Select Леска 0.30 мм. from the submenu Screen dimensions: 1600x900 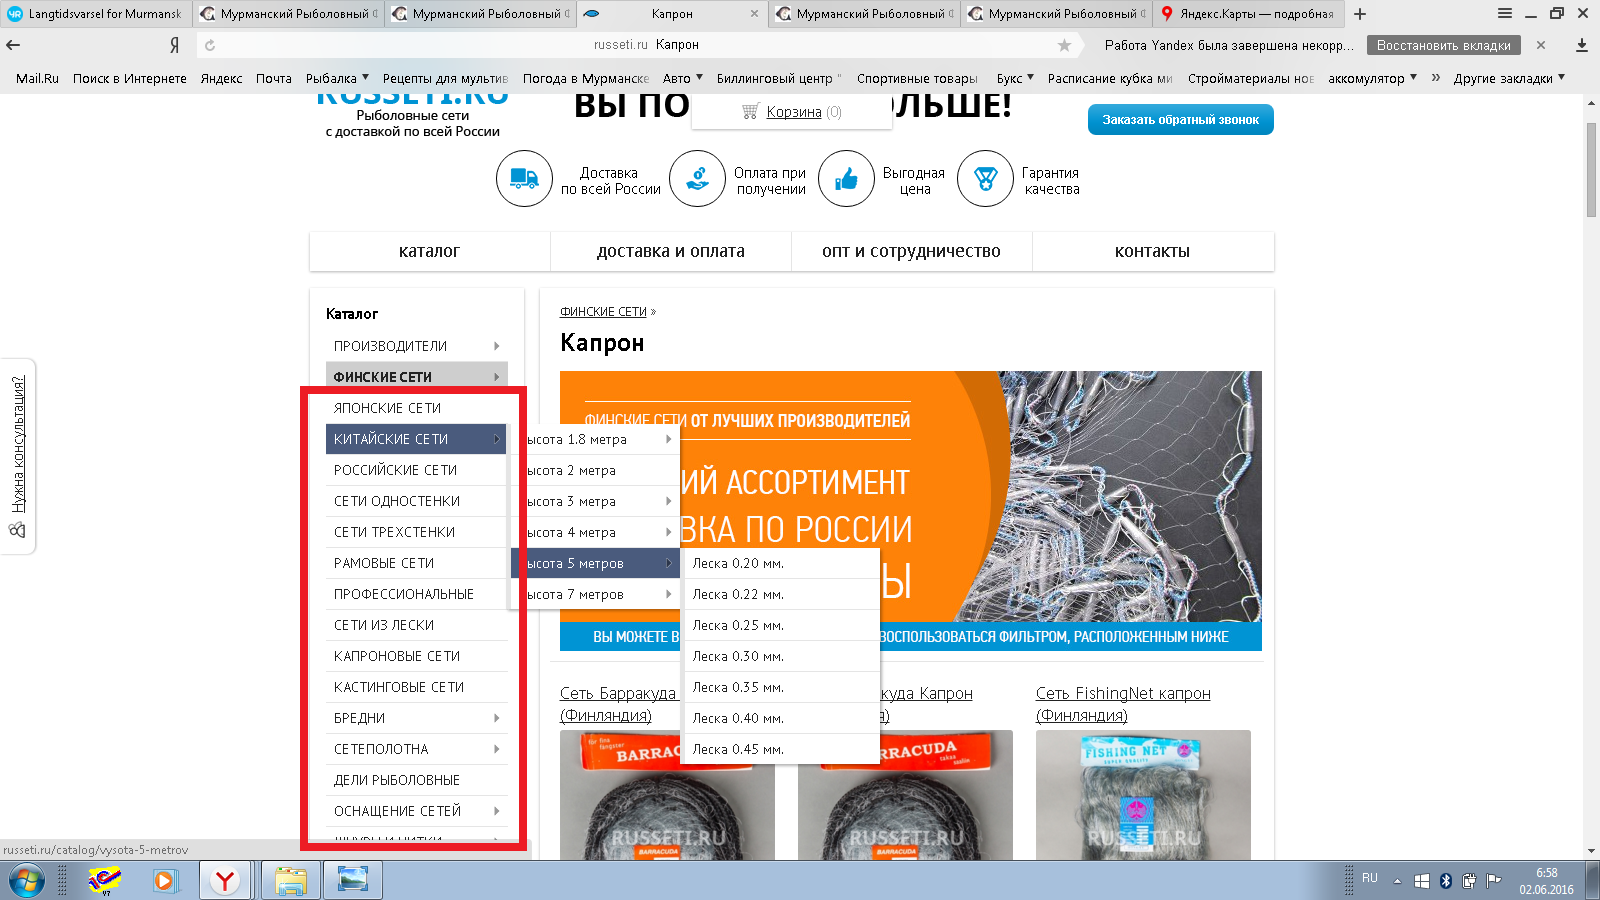click(738, 656)
